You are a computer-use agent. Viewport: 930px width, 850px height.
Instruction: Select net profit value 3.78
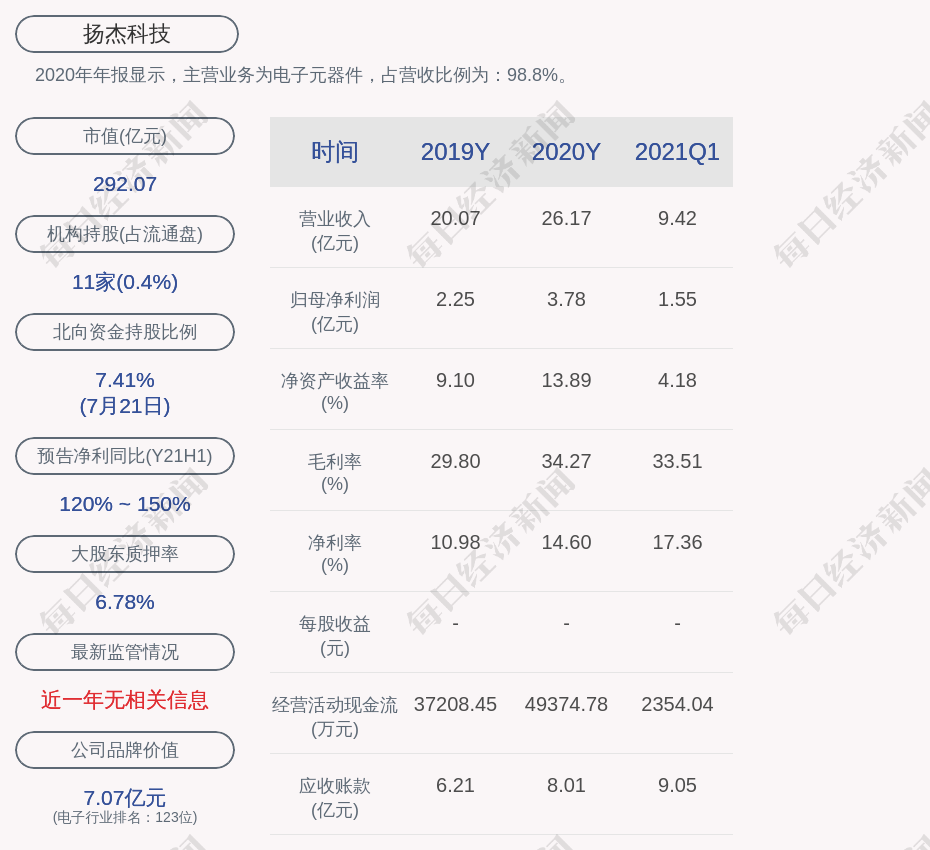click(566, 299)
